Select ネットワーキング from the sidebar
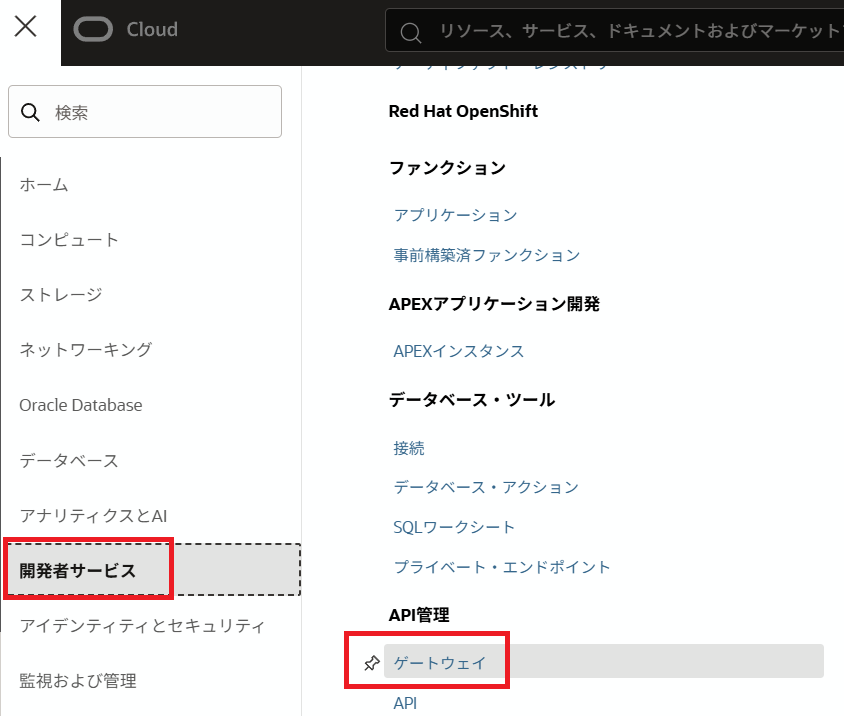The image size is (844, 716). (86, 350)
